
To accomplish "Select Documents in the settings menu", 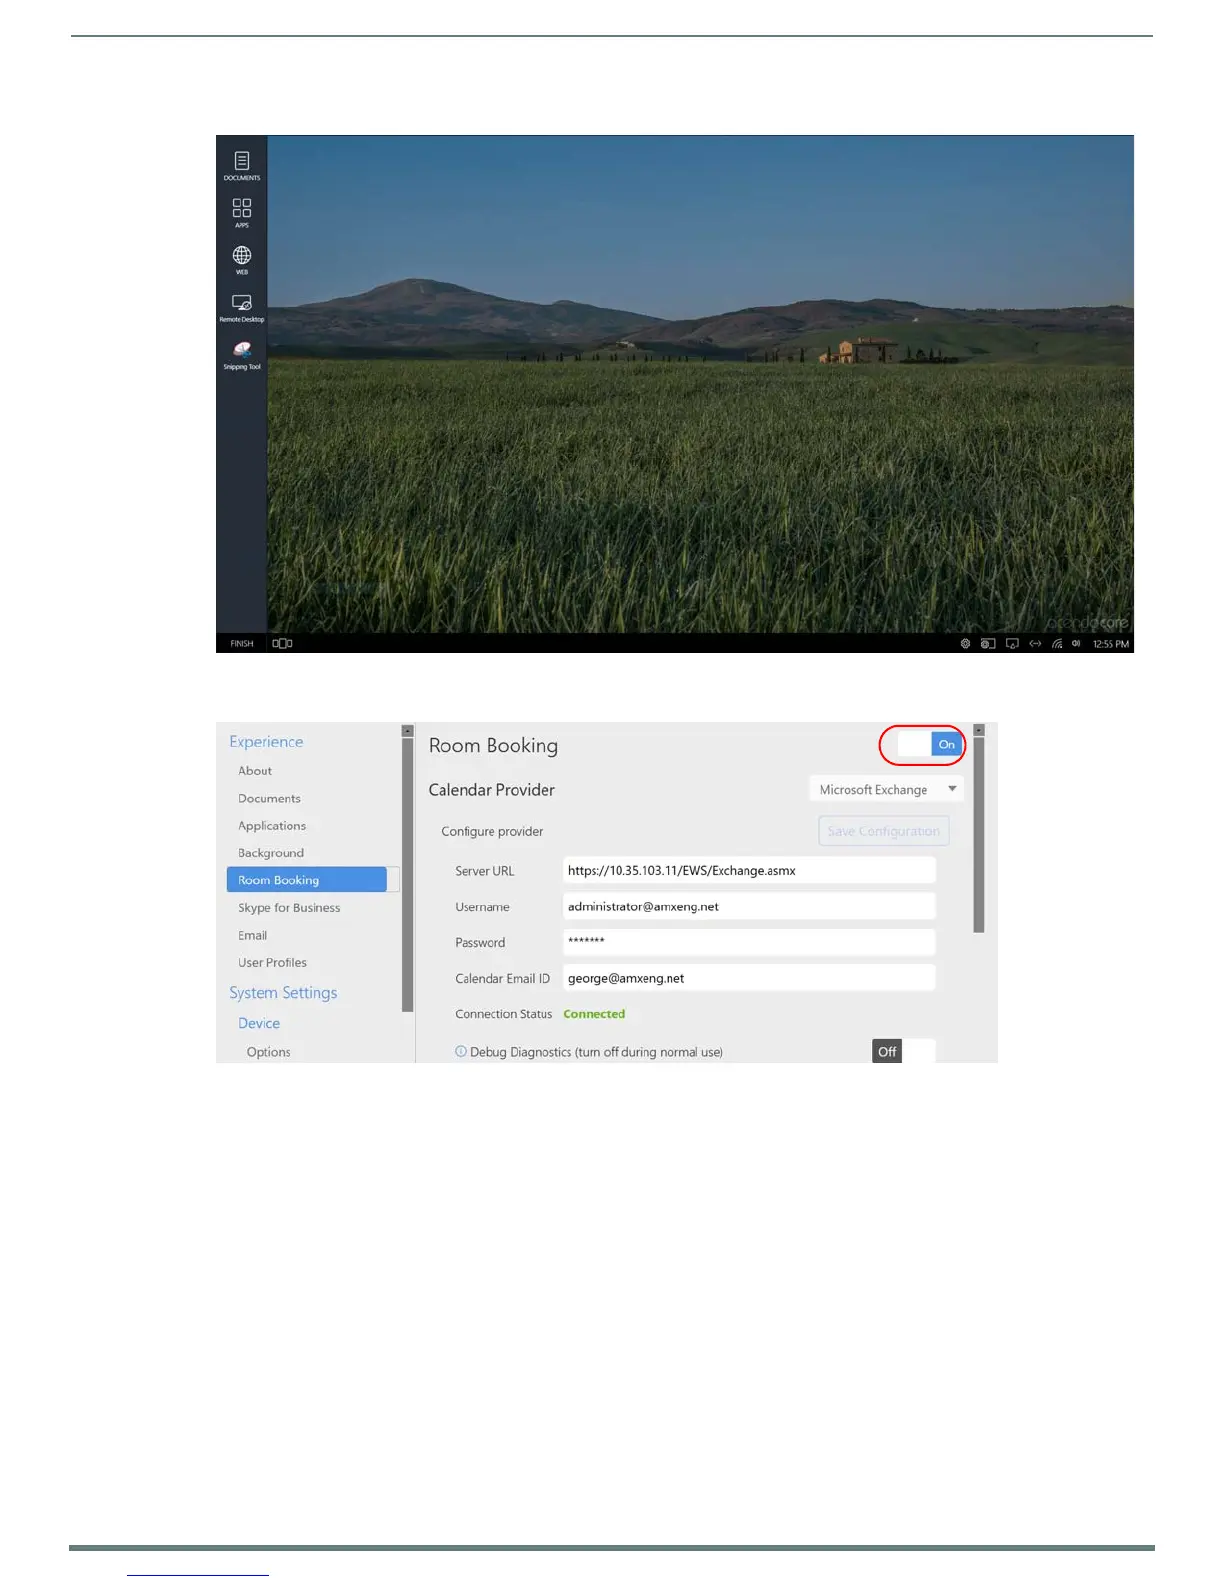I will click(x=269, y=799).
